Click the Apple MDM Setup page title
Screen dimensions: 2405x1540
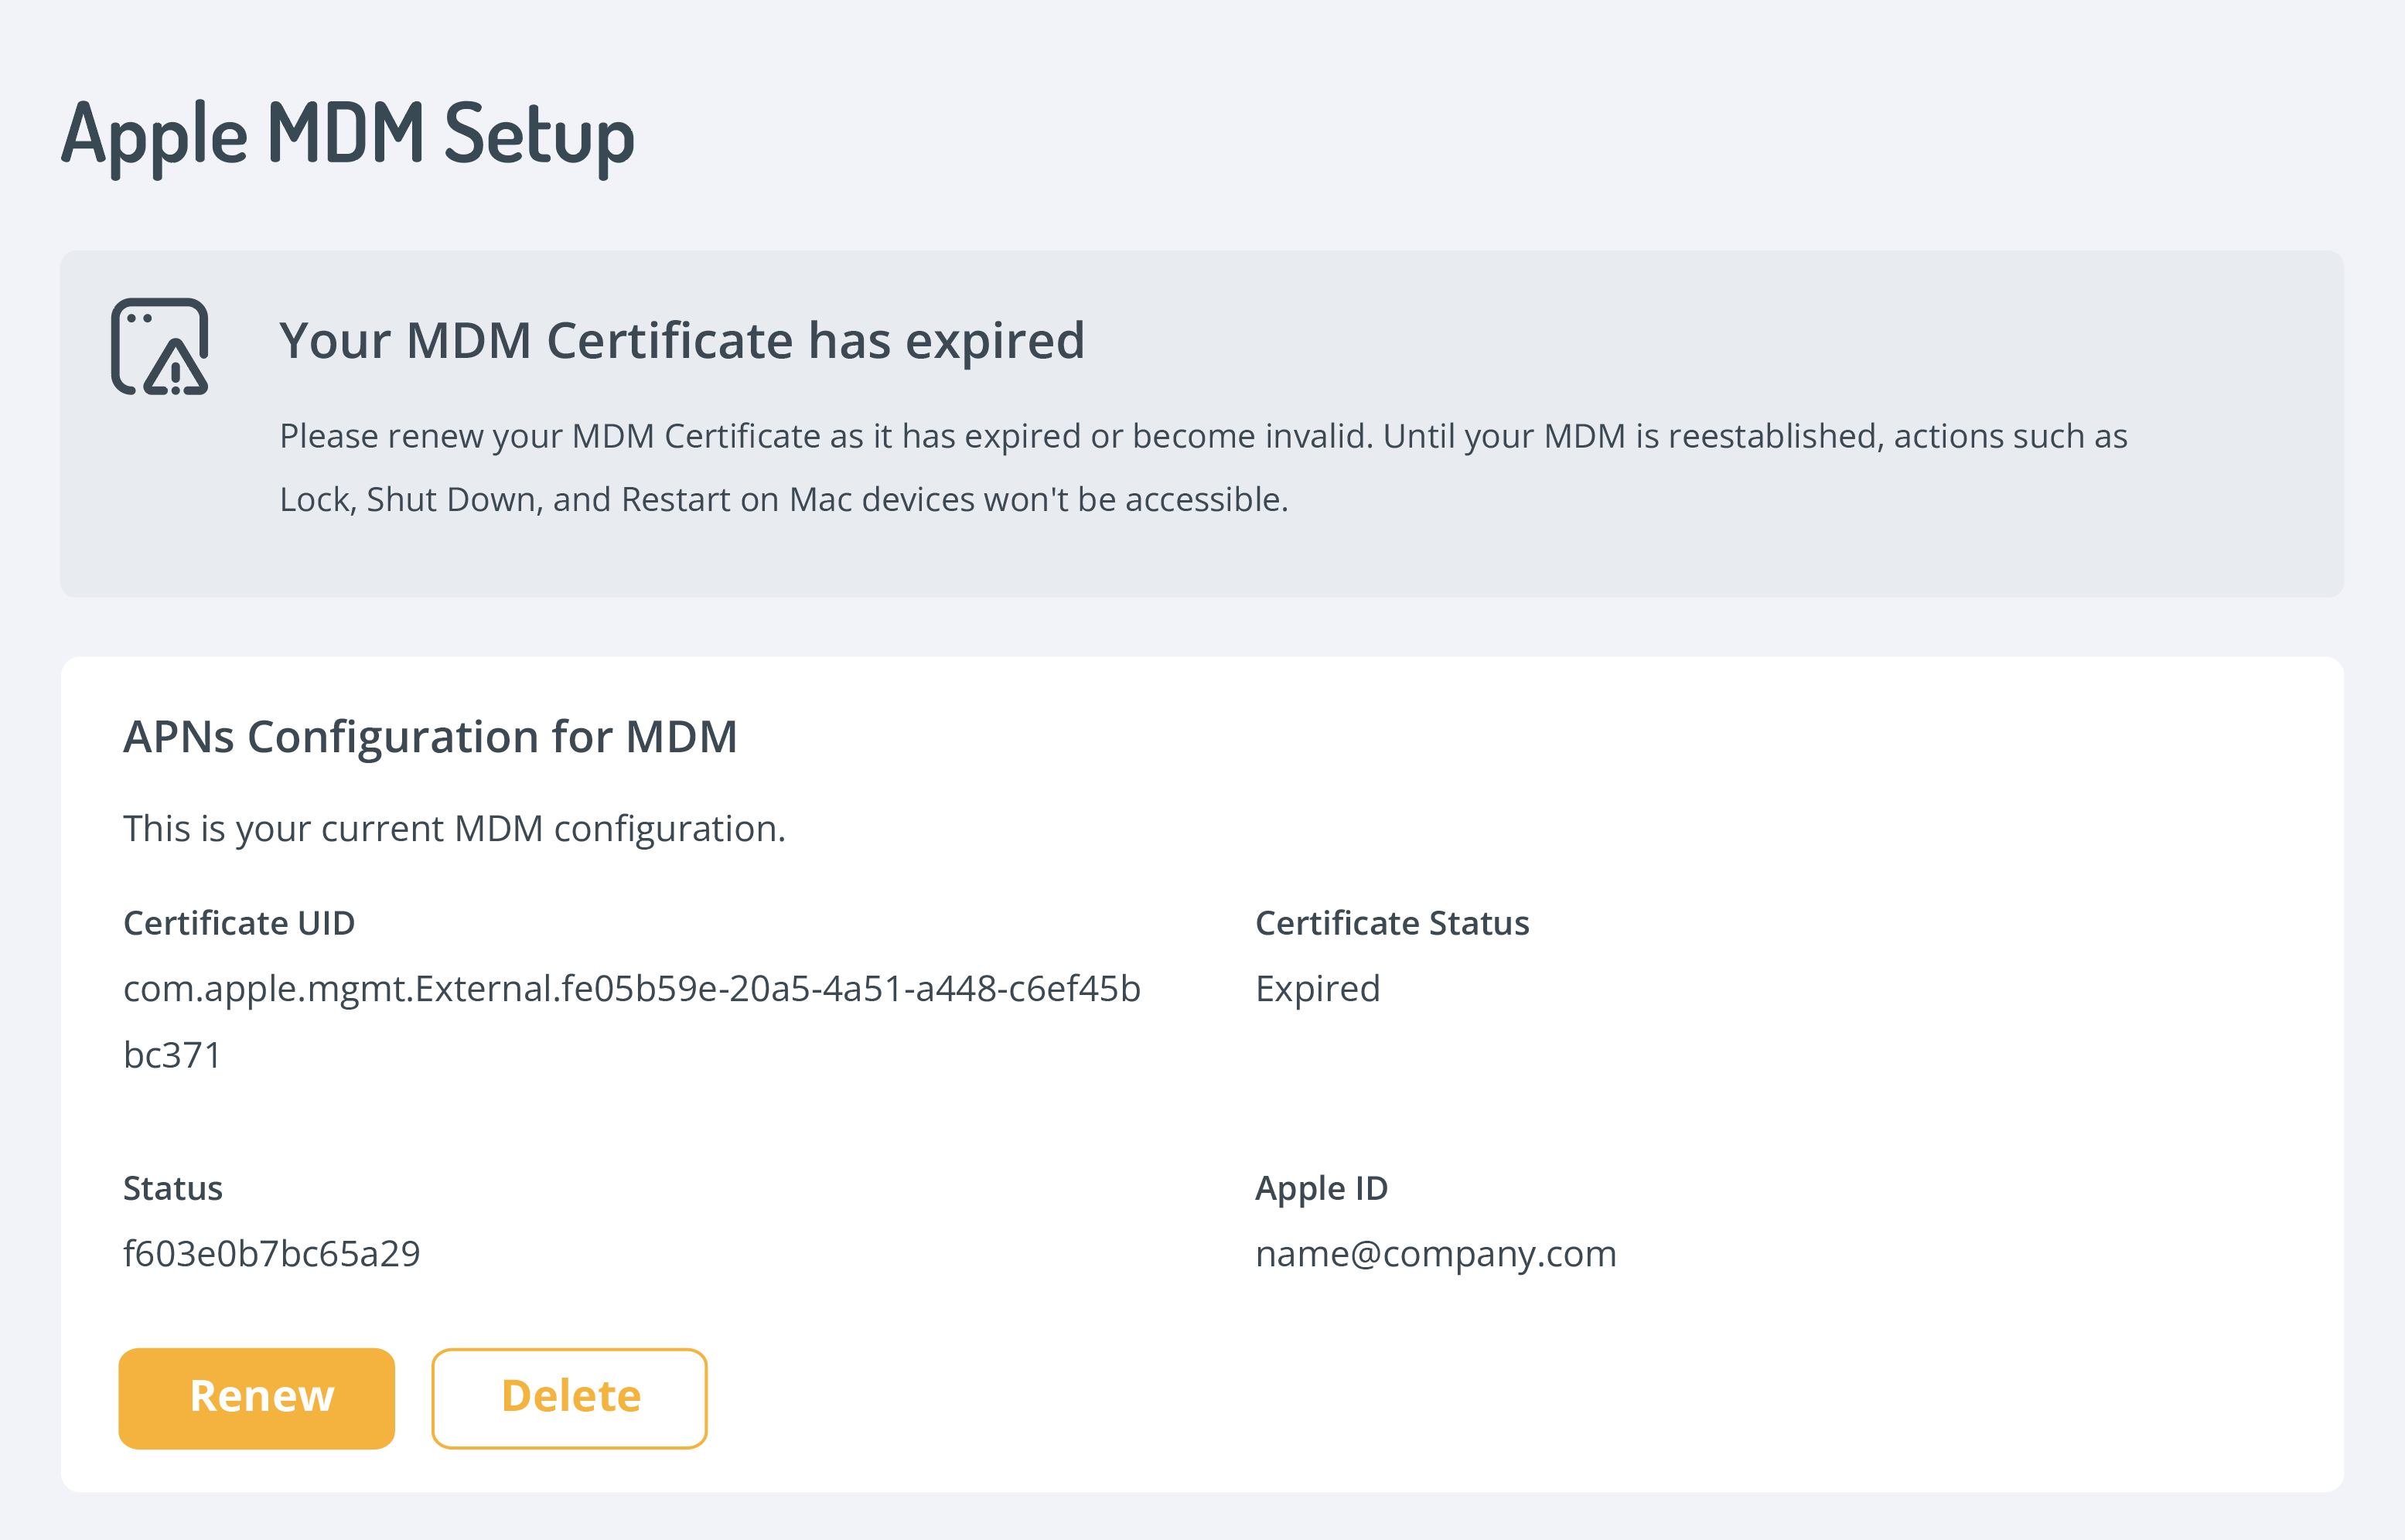(348, 134)
